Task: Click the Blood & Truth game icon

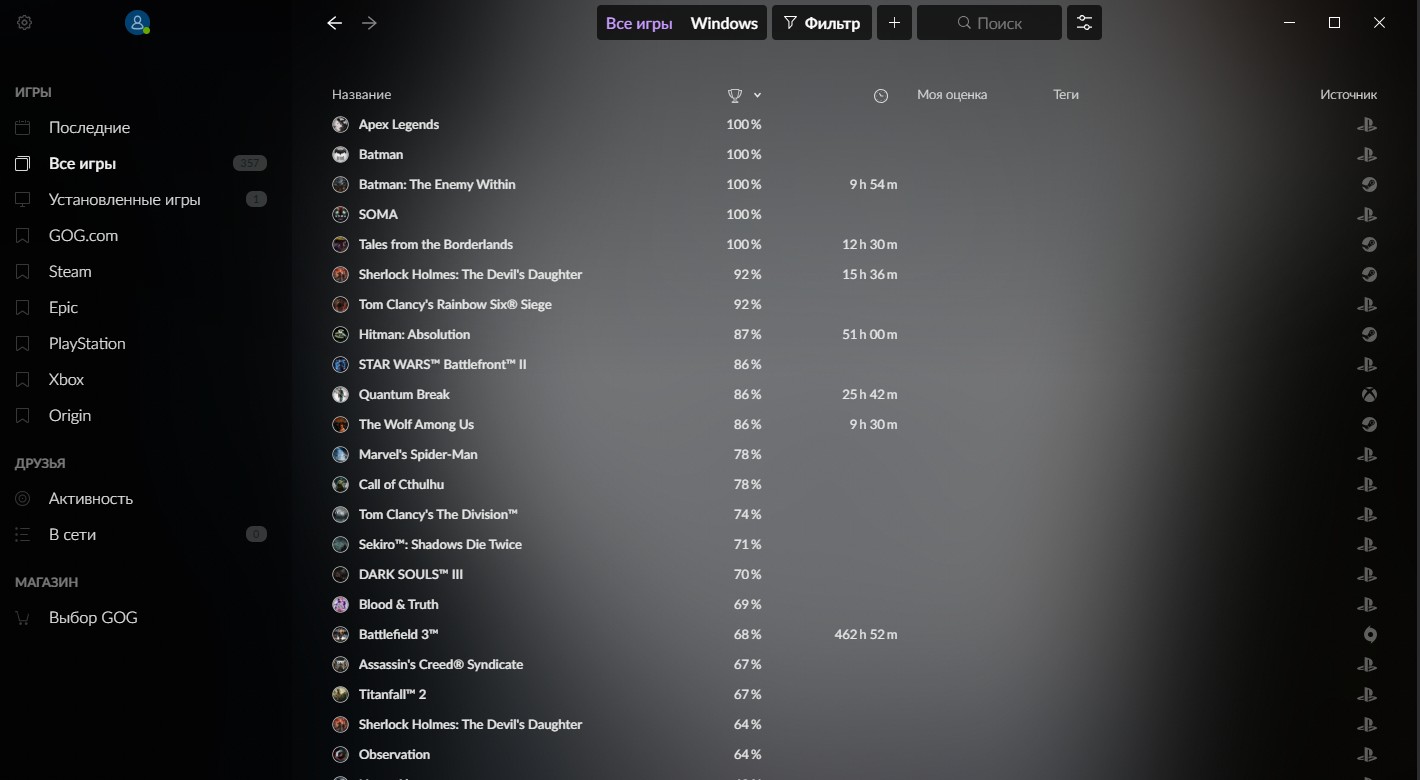Action: [x=340, y=605]
